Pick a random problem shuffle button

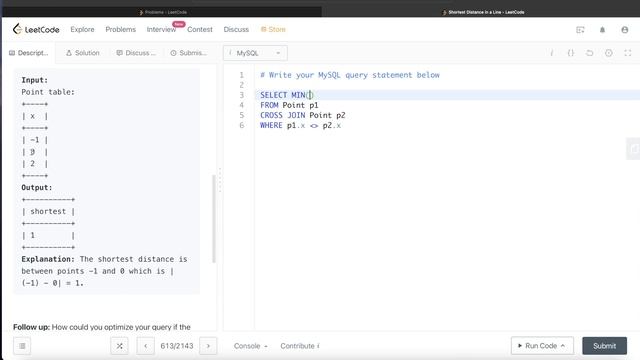tap(119, 346)
